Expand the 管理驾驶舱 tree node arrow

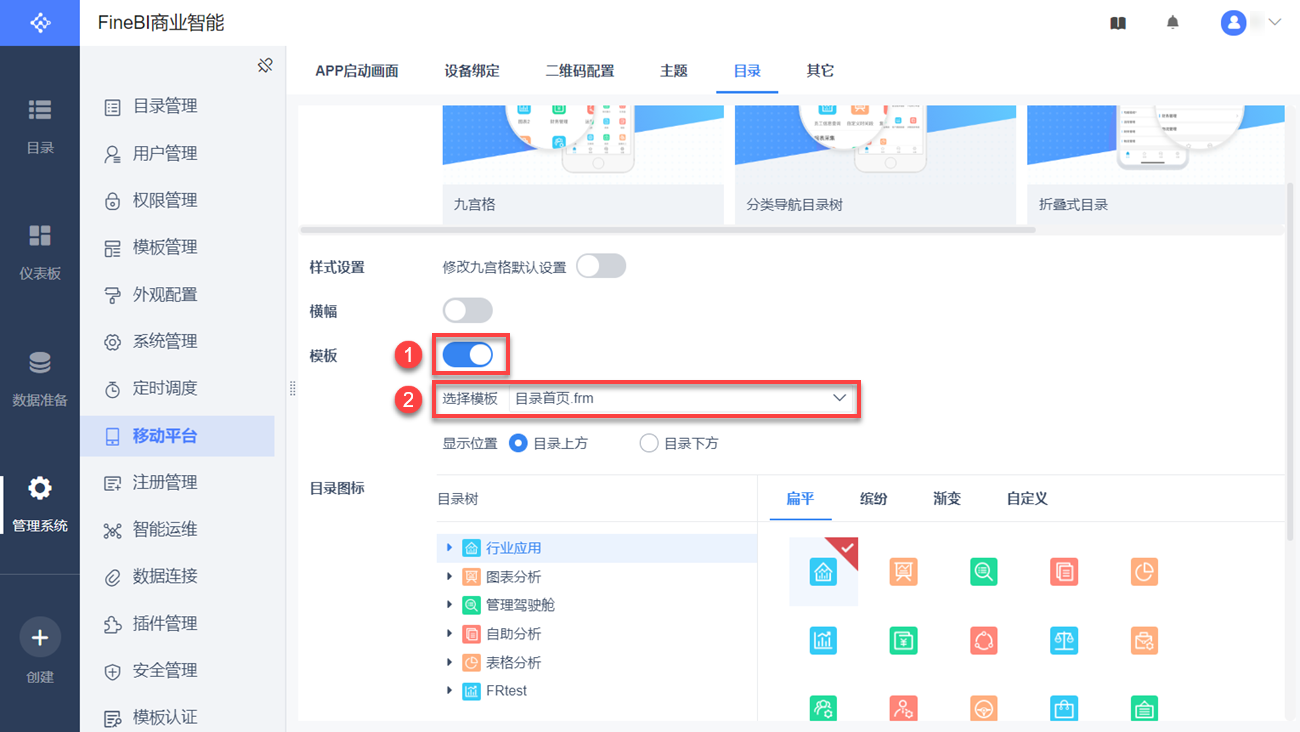click(450, 604)
